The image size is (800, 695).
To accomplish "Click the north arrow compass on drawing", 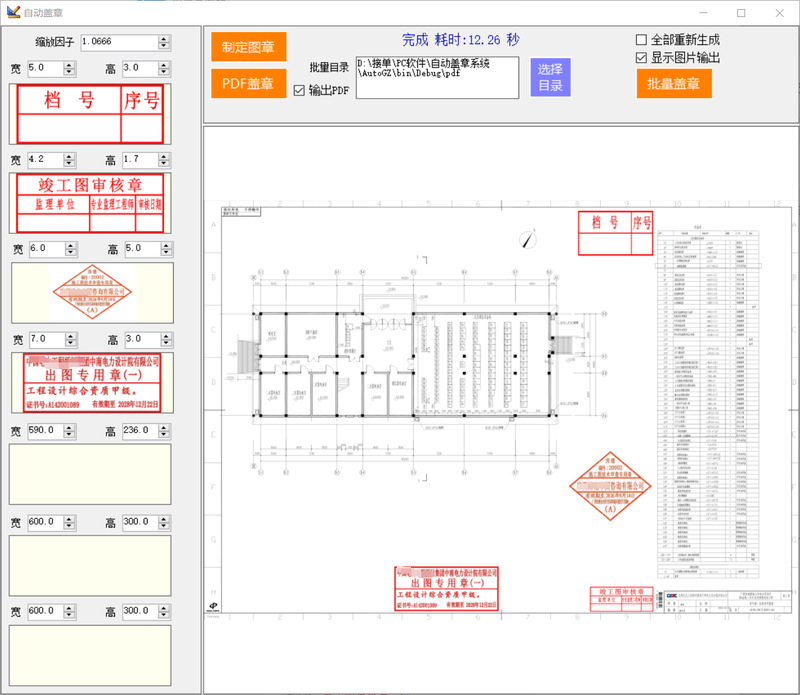I will click(x=528, y=239).
